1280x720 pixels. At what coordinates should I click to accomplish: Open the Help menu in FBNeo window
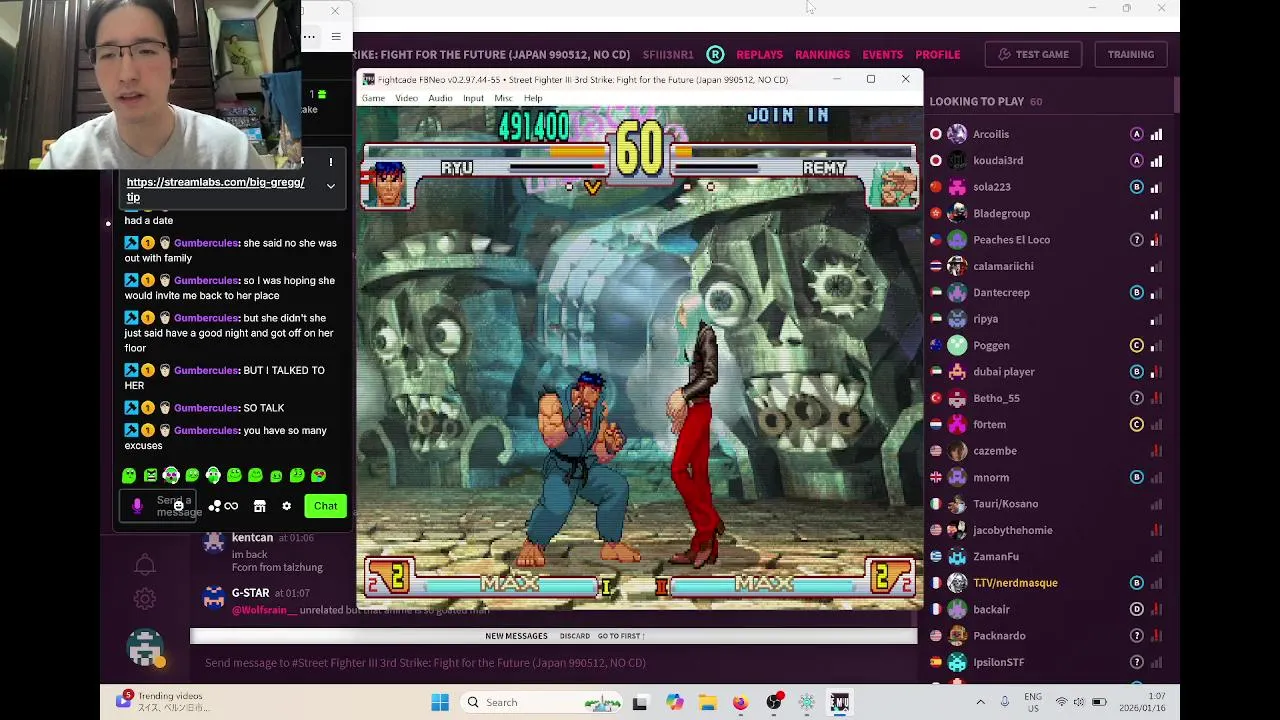click(533, 98)
